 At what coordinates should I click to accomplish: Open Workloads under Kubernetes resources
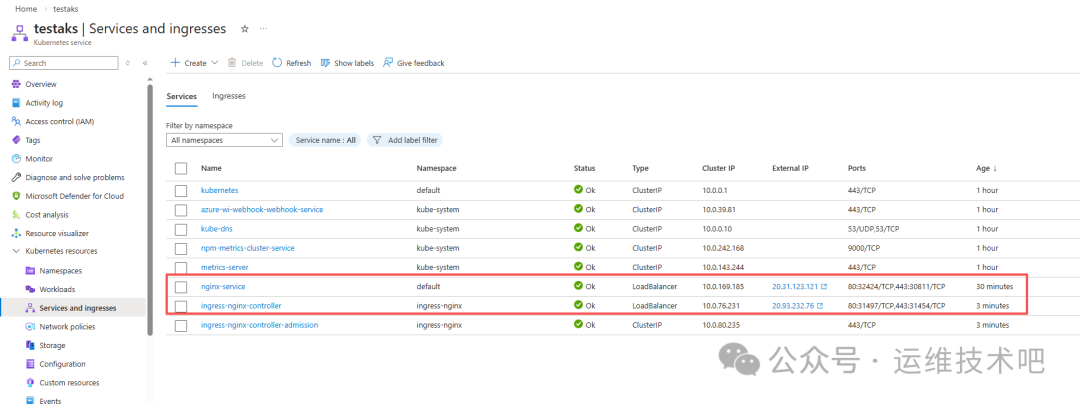click(x=57, y=289)
